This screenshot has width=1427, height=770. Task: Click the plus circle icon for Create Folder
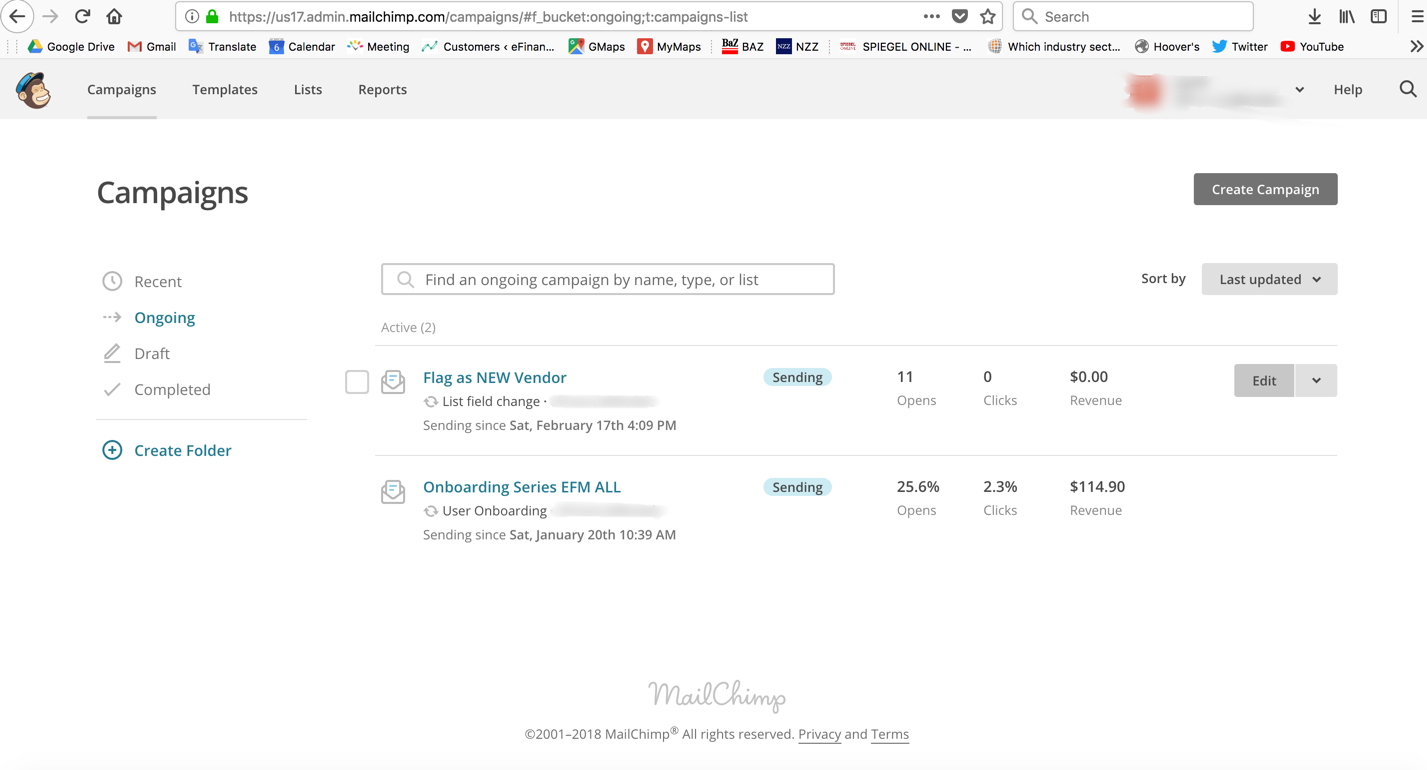(x=112, y=450)
